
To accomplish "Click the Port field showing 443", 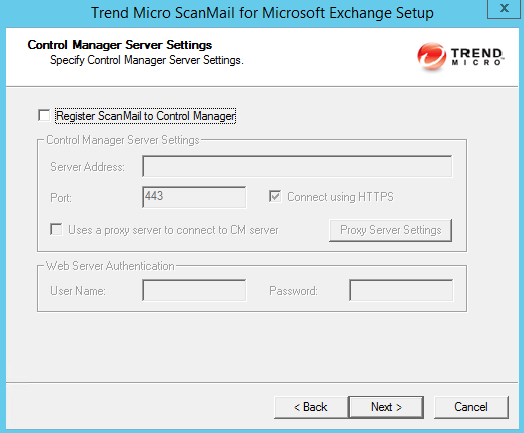I will [x=194, y=197].
